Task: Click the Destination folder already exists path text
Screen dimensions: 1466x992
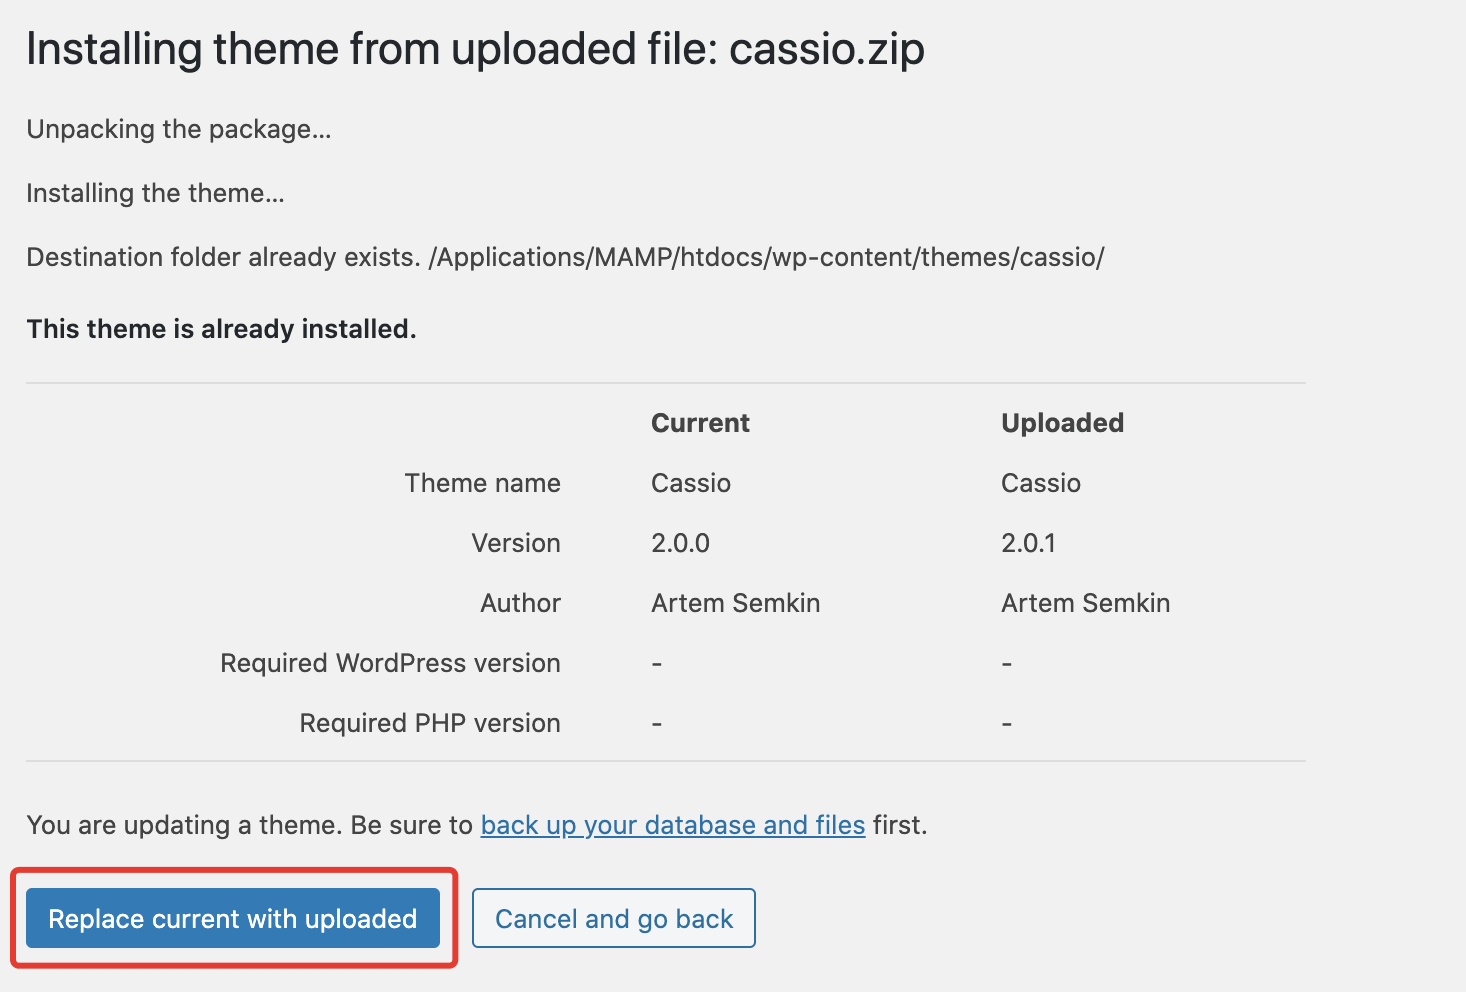Action: pos(565,257)
